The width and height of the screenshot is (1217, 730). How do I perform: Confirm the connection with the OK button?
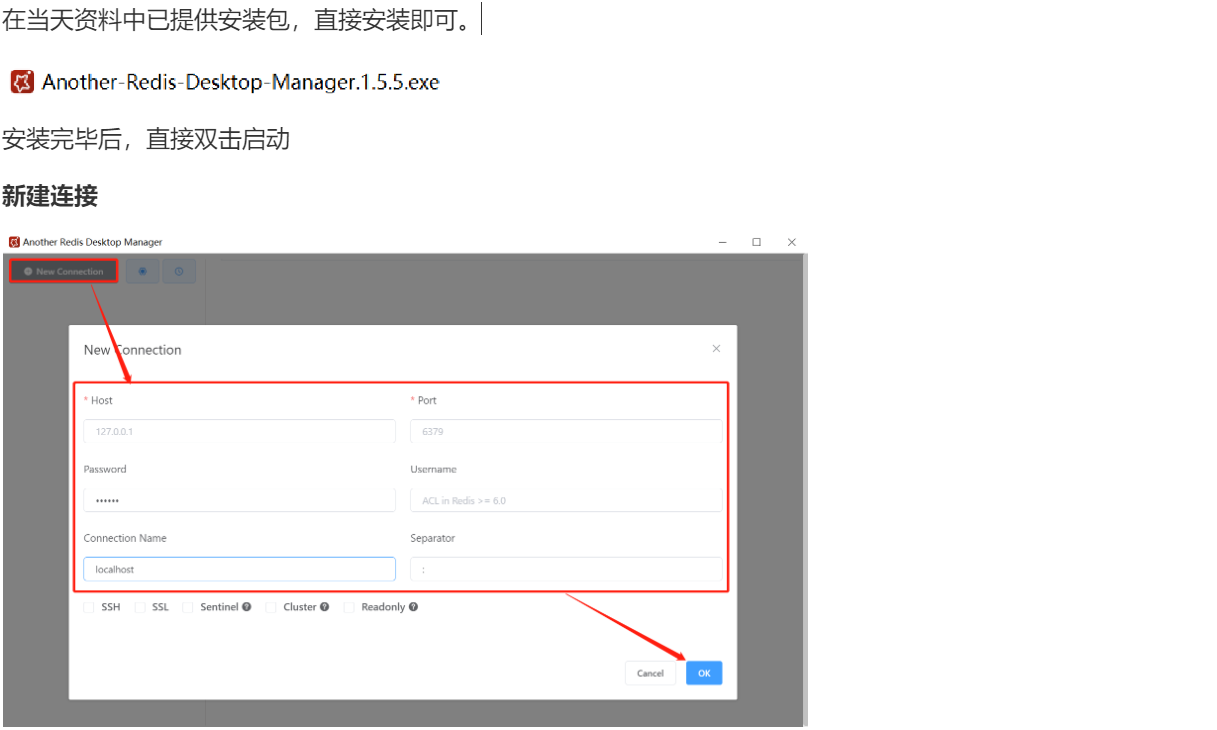[703, 672]
